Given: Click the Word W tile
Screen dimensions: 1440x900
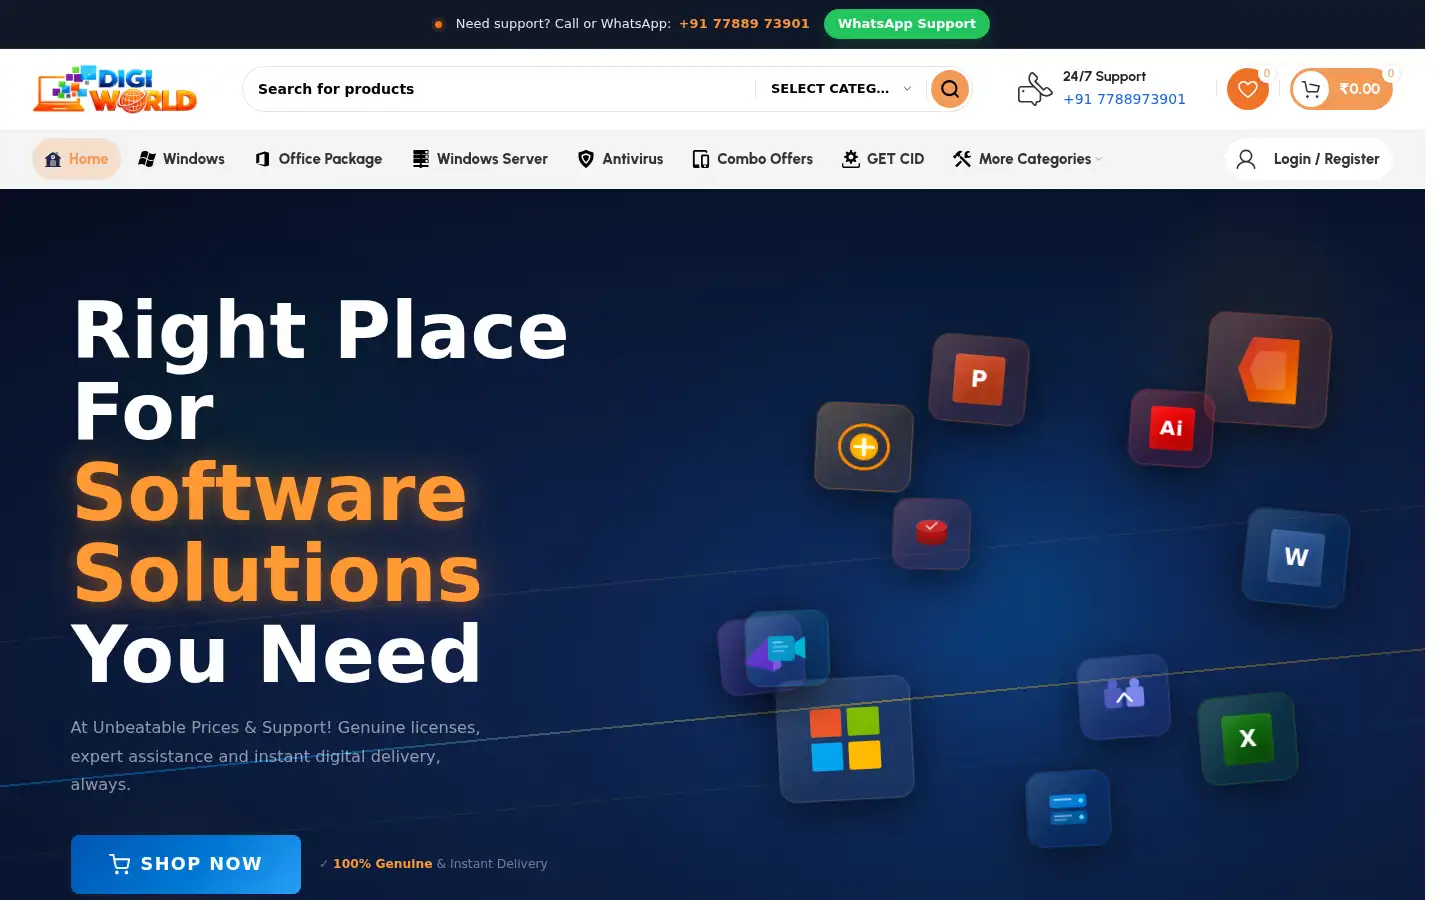Looking at the screenshot, I should (x=1296, y=557).
